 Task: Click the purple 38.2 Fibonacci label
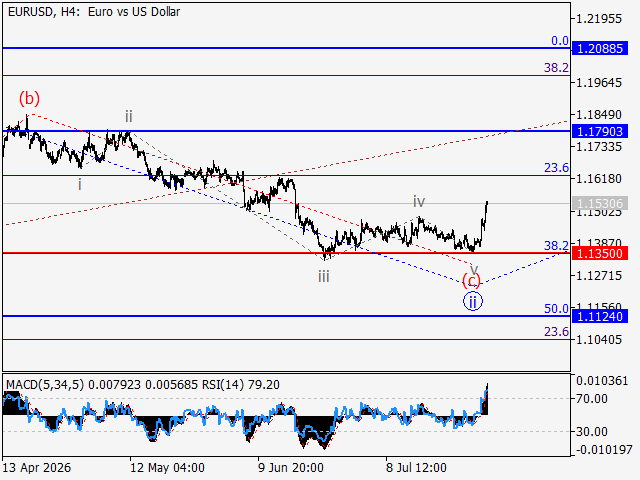tap(556, 68)
